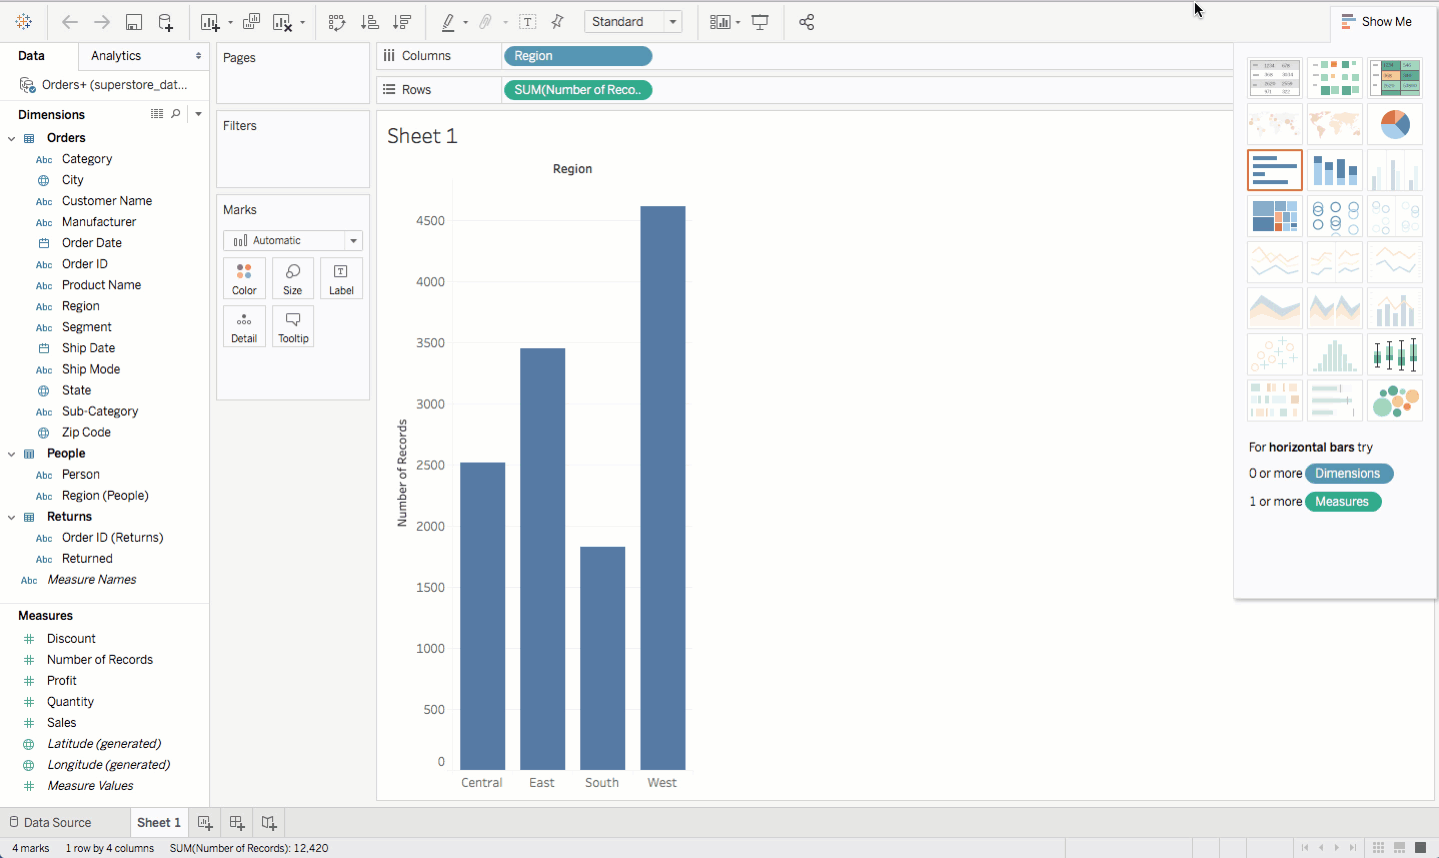Click the Label button in Marks card

[341, 279]
